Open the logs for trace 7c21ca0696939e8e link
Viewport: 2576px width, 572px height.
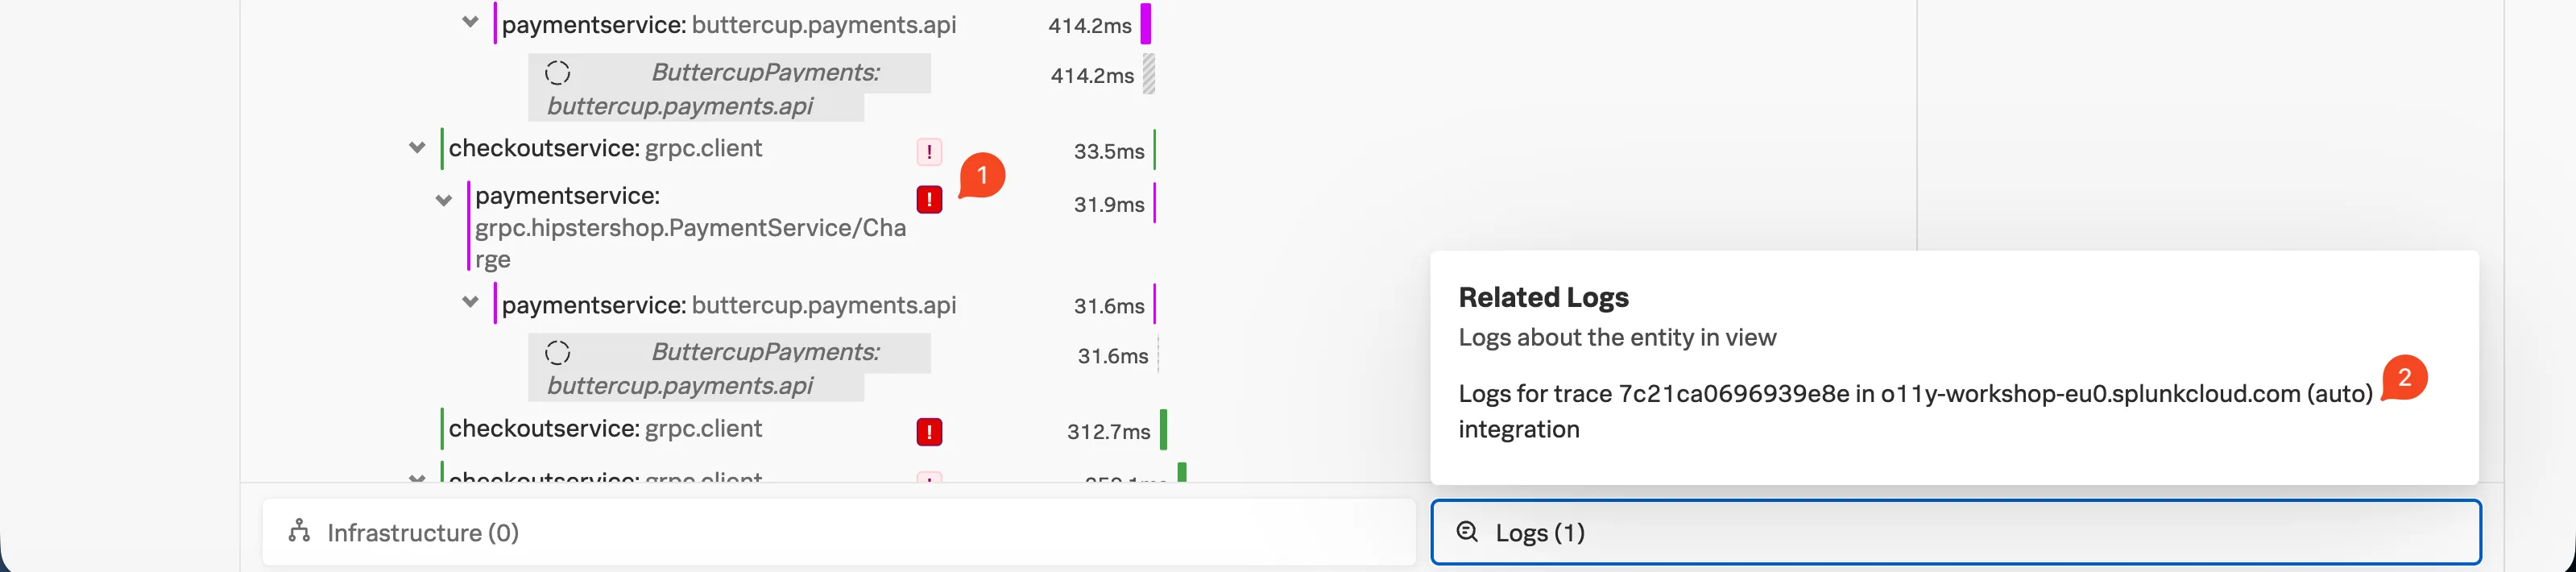click(x=1915, y=411)
